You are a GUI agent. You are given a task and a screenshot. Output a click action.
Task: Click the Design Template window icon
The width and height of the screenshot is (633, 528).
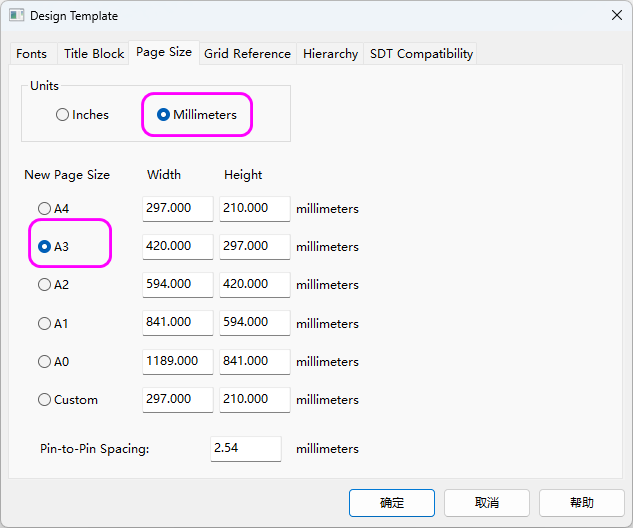click(x=17, y=16)
